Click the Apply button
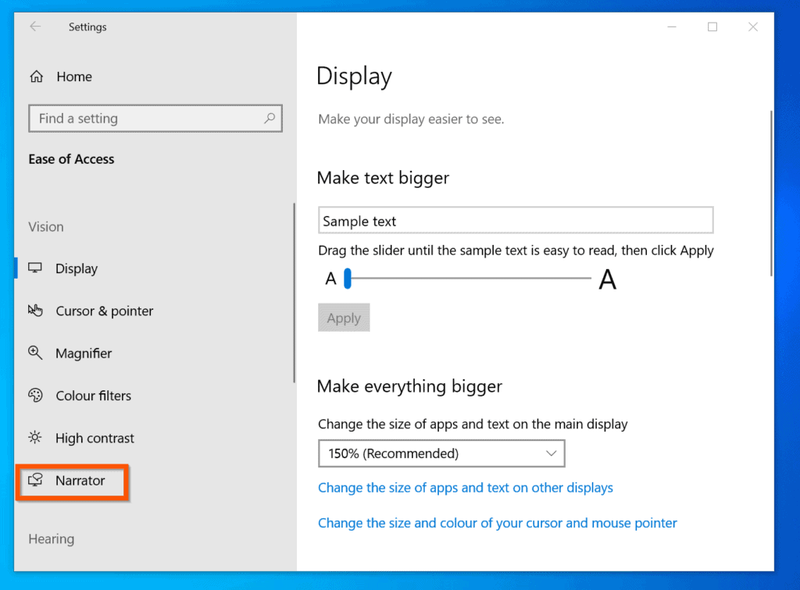Screen dimensions: 800x590 coord(344,317)
